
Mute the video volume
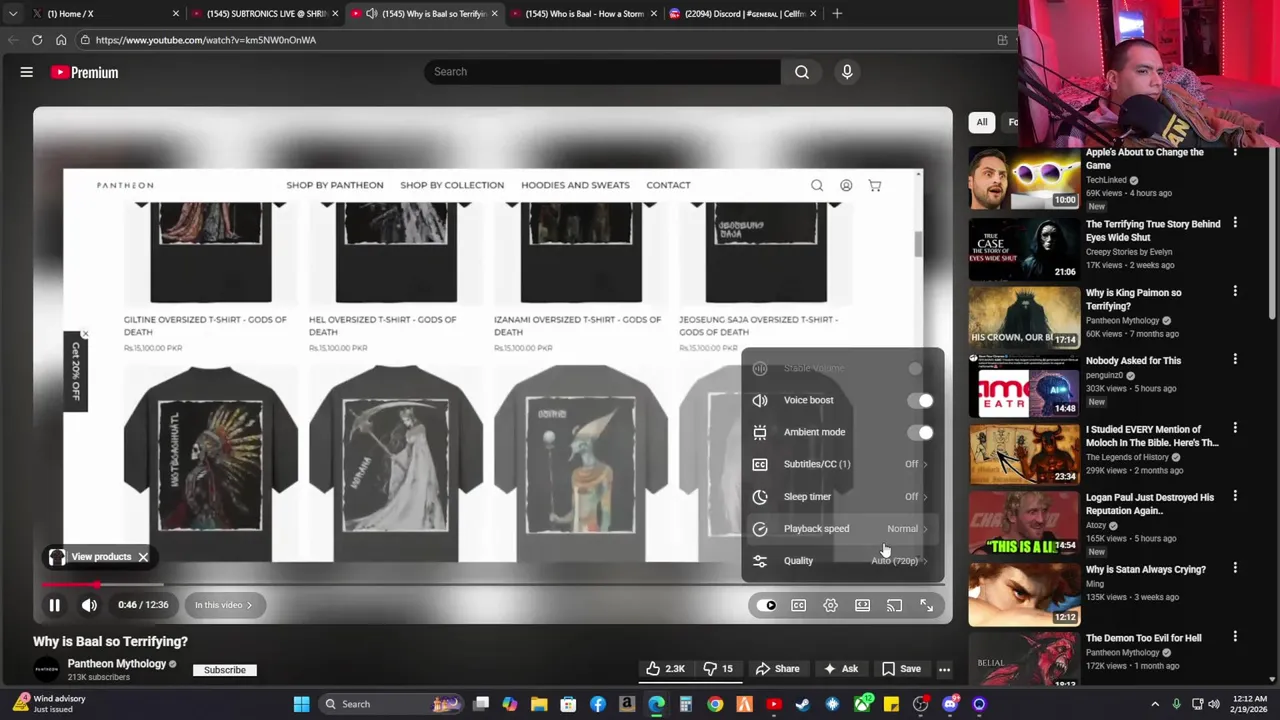89,605
